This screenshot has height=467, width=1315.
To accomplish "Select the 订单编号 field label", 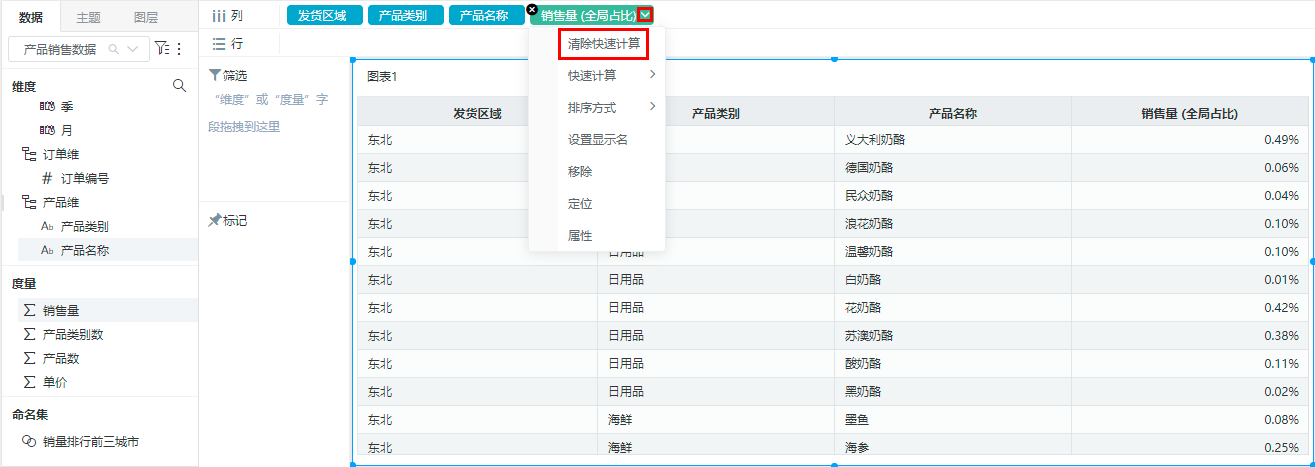I will click(x=85, y=178).
